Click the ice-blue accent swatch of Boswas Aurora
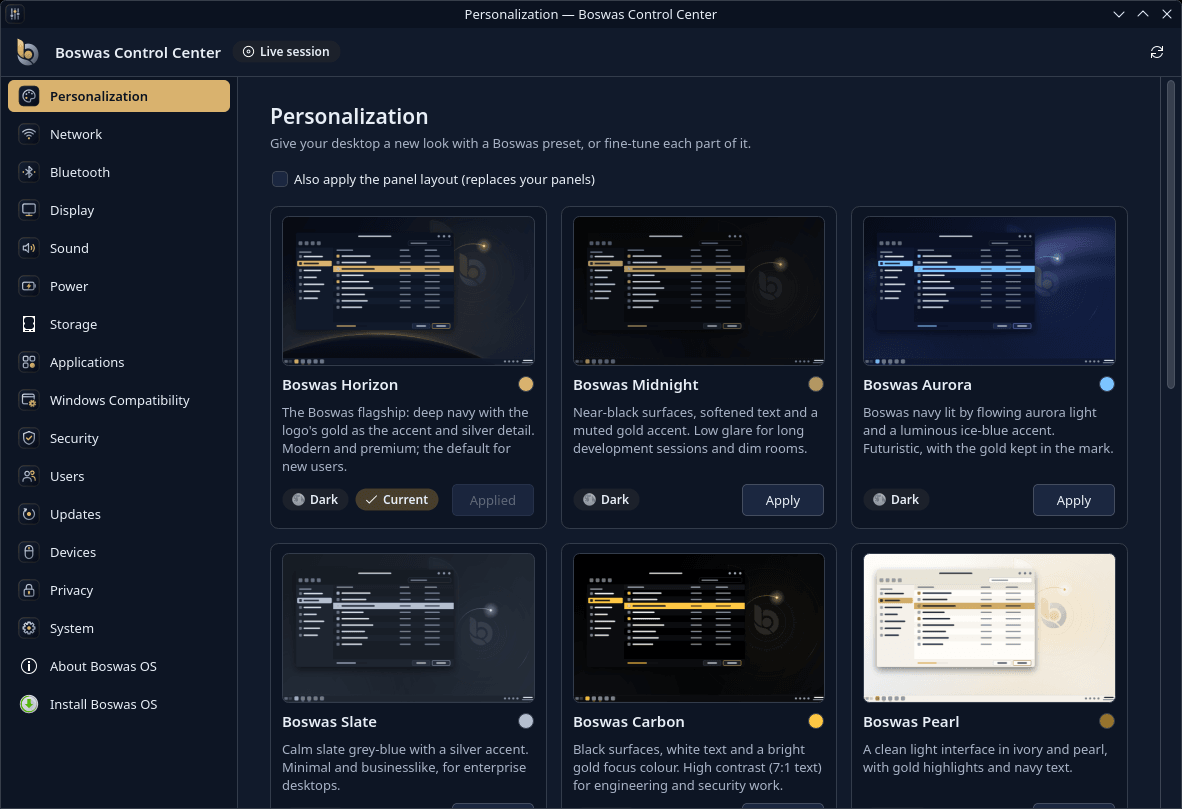 click(x=1107, y=384)
